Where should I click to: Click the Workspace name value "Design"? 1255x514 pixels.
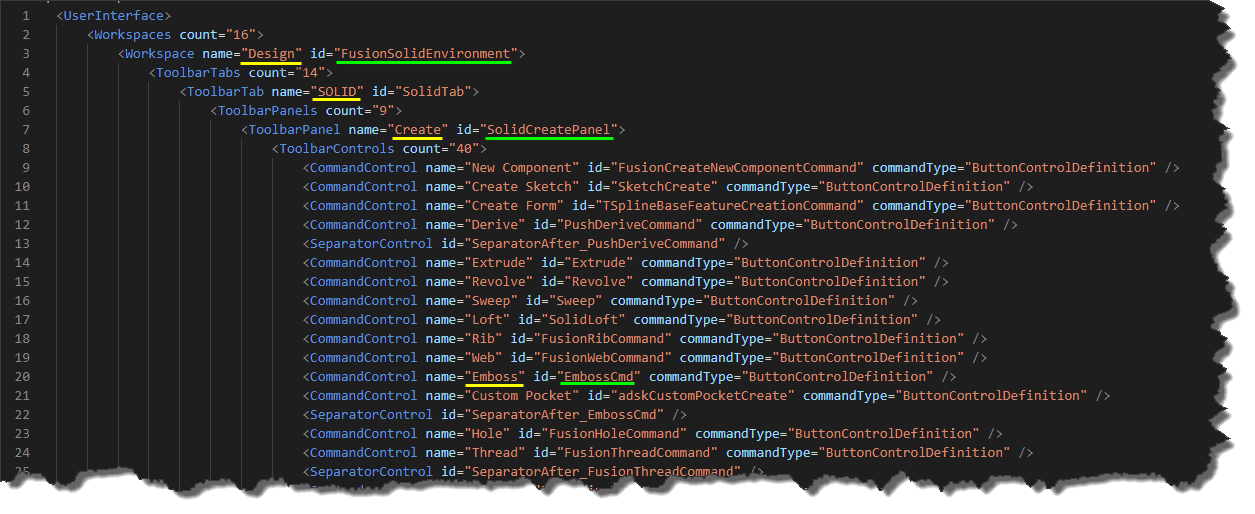click(272, 53)
